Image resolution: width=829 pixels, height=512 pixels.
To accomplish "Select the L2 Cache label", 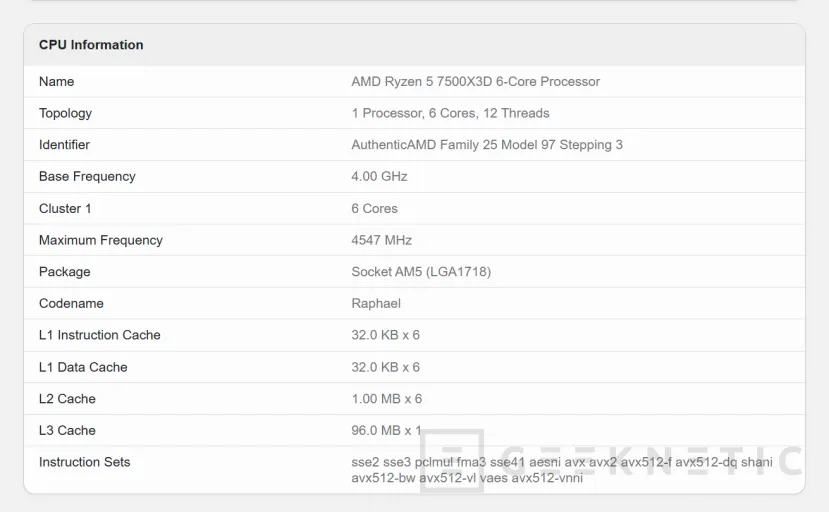I will pos(67,399).
